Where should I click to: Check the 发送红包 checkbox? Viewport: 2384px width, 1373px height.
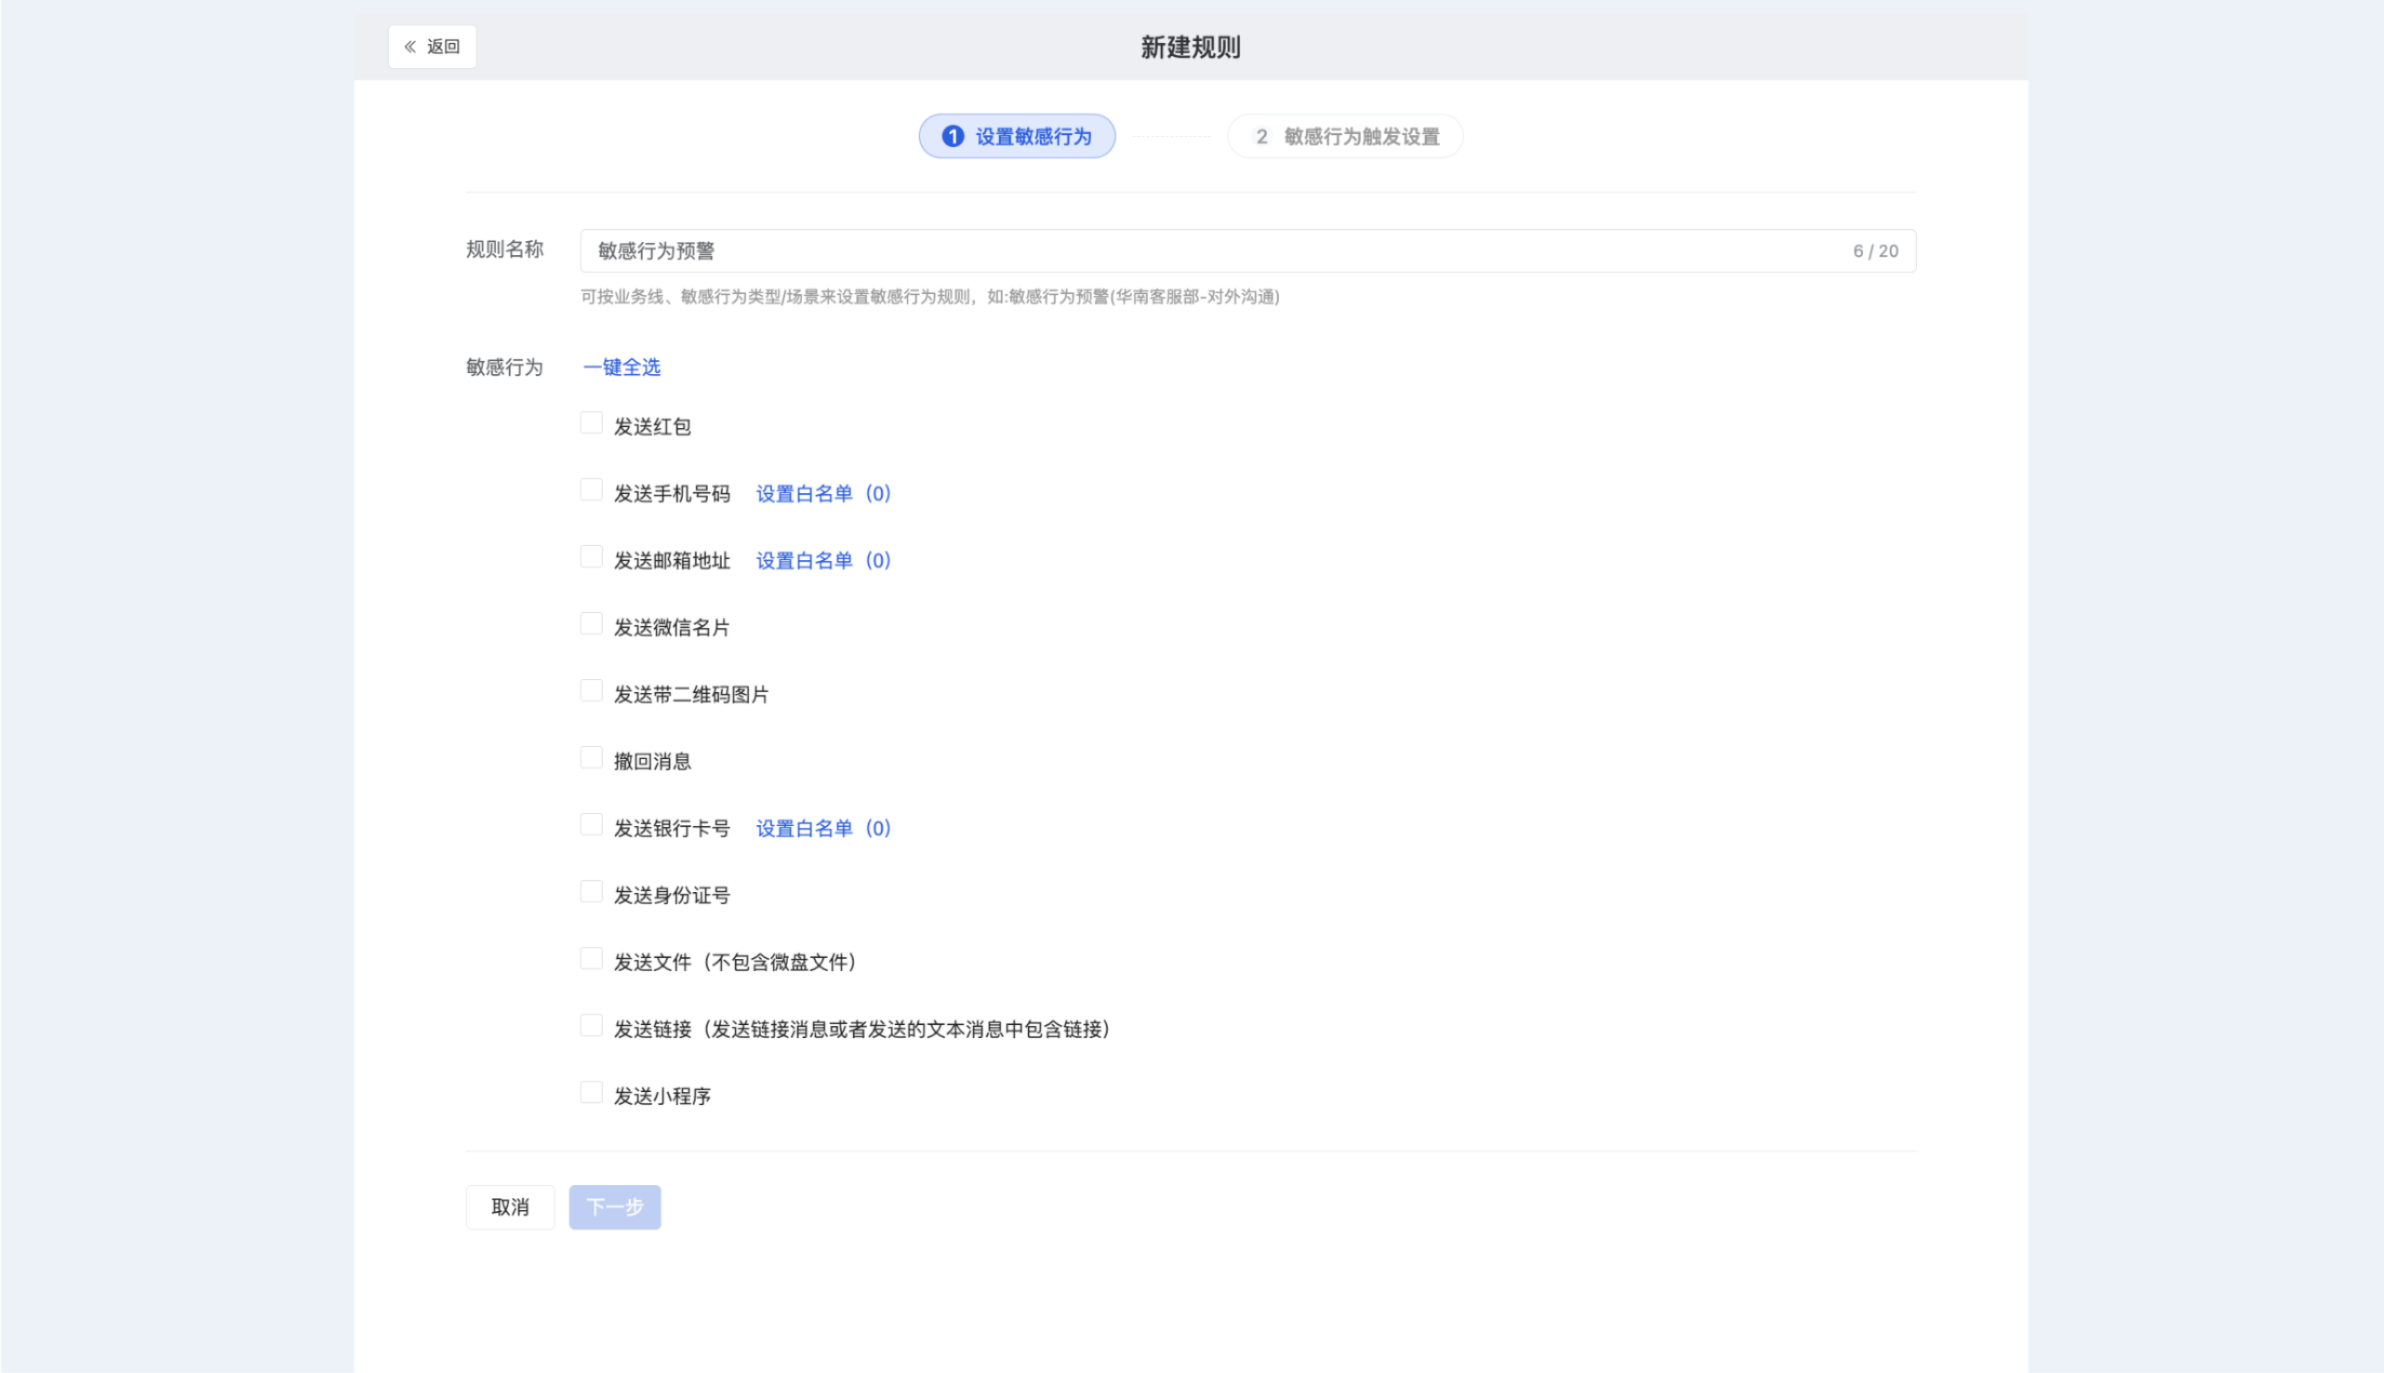592,423
